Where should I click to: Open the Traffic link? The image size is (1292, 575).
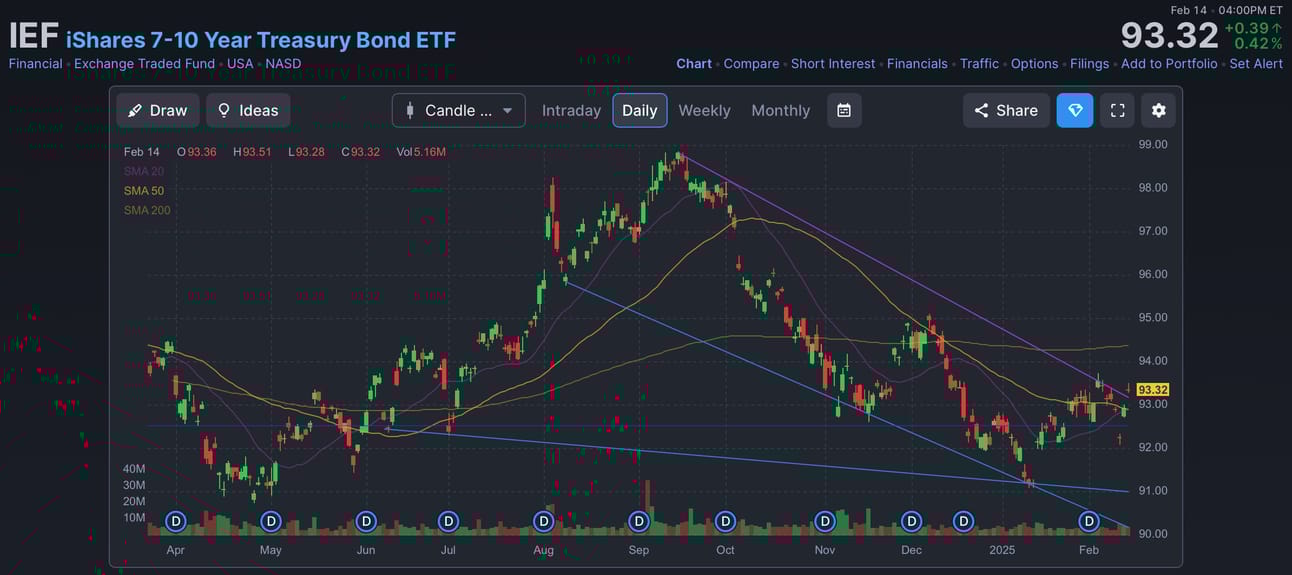click(x=979, y=63)
